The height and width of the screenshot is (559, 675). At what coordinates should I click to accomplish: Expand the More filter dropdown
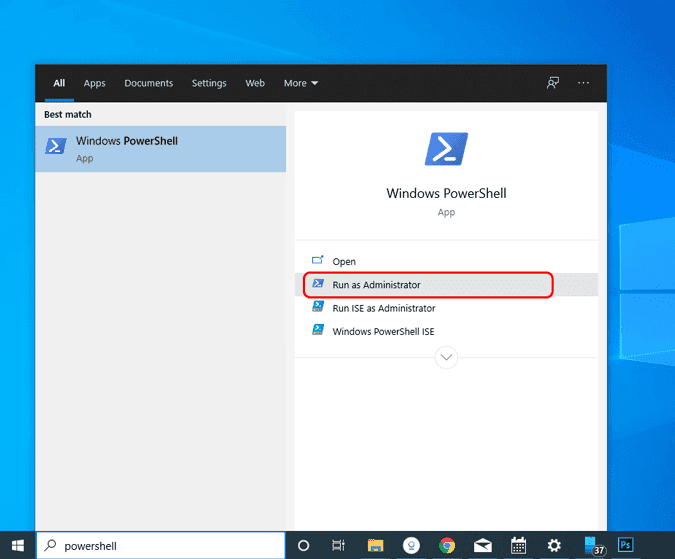tap(300, 83)
